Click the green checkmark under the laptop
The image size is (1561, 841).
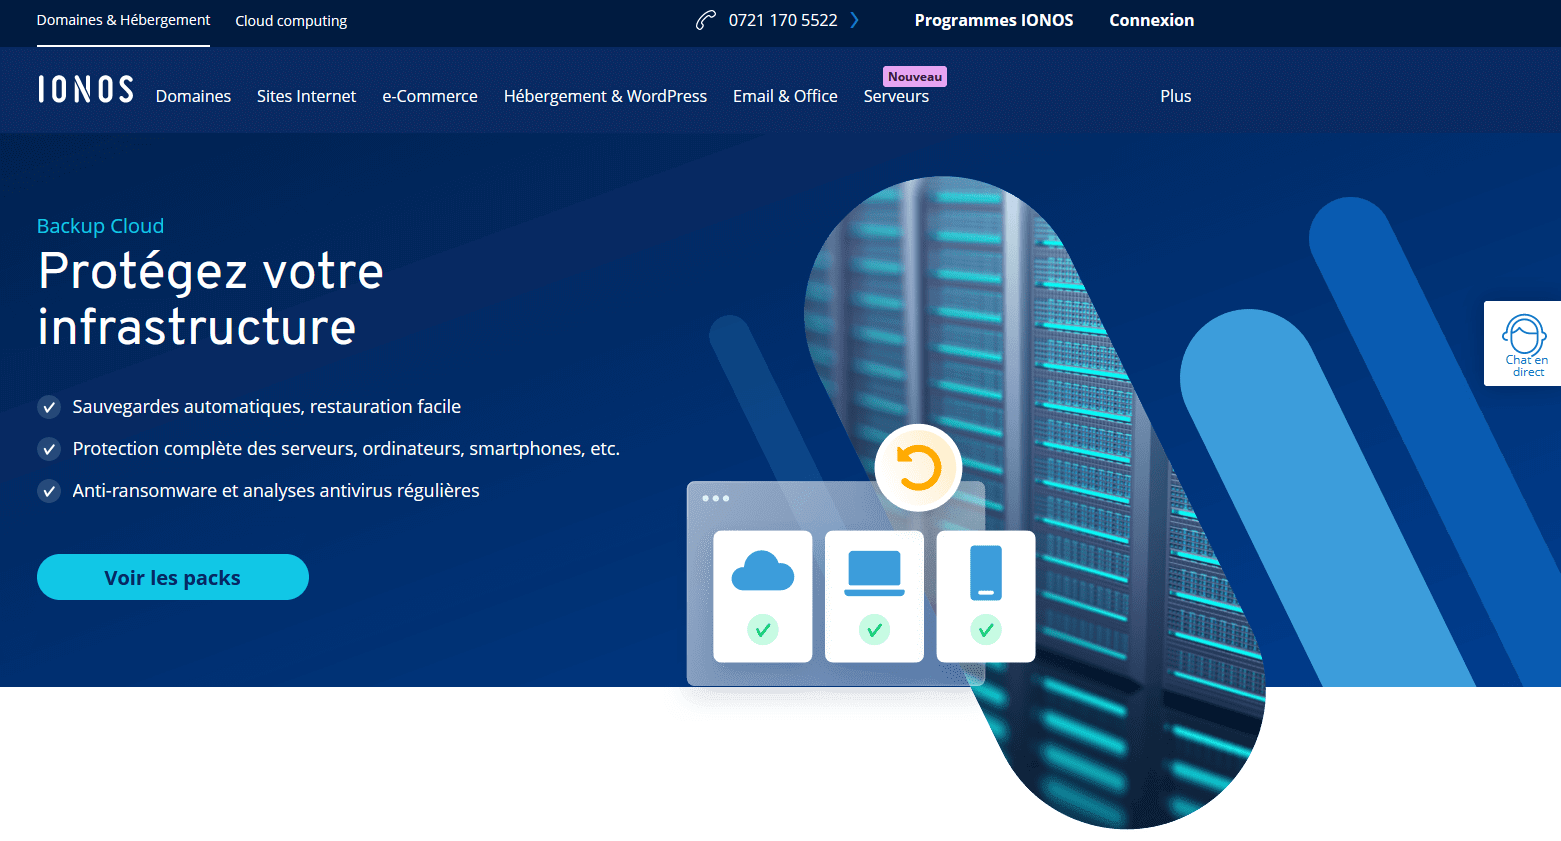click(x=874, y=629)
